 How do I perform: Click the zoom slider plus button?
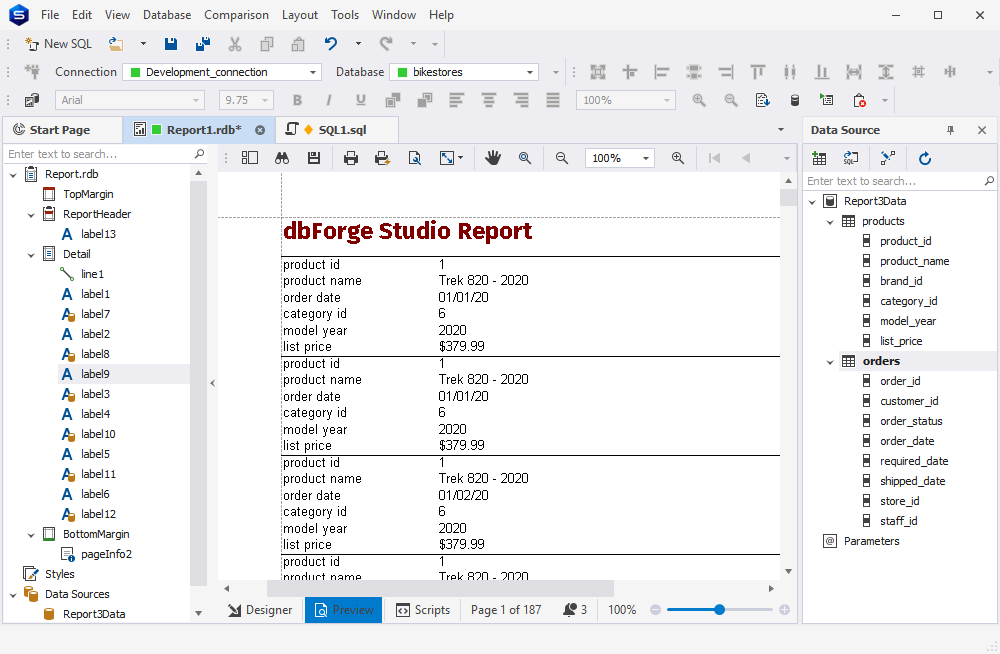[x=784, y=610]
